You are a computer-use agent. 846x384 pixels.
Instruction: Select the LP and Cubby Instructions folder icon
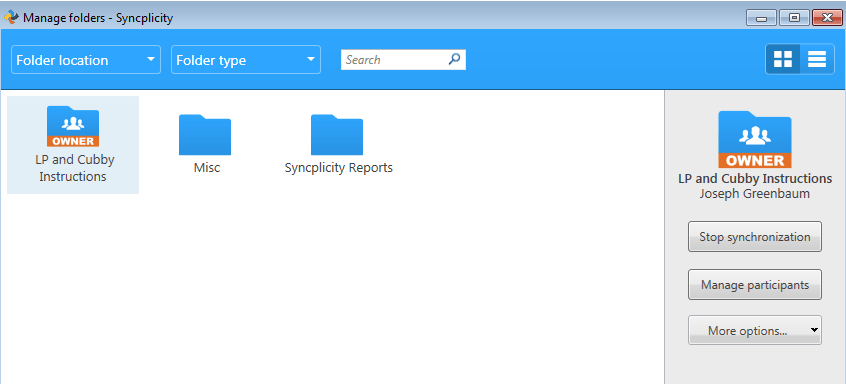73,126
